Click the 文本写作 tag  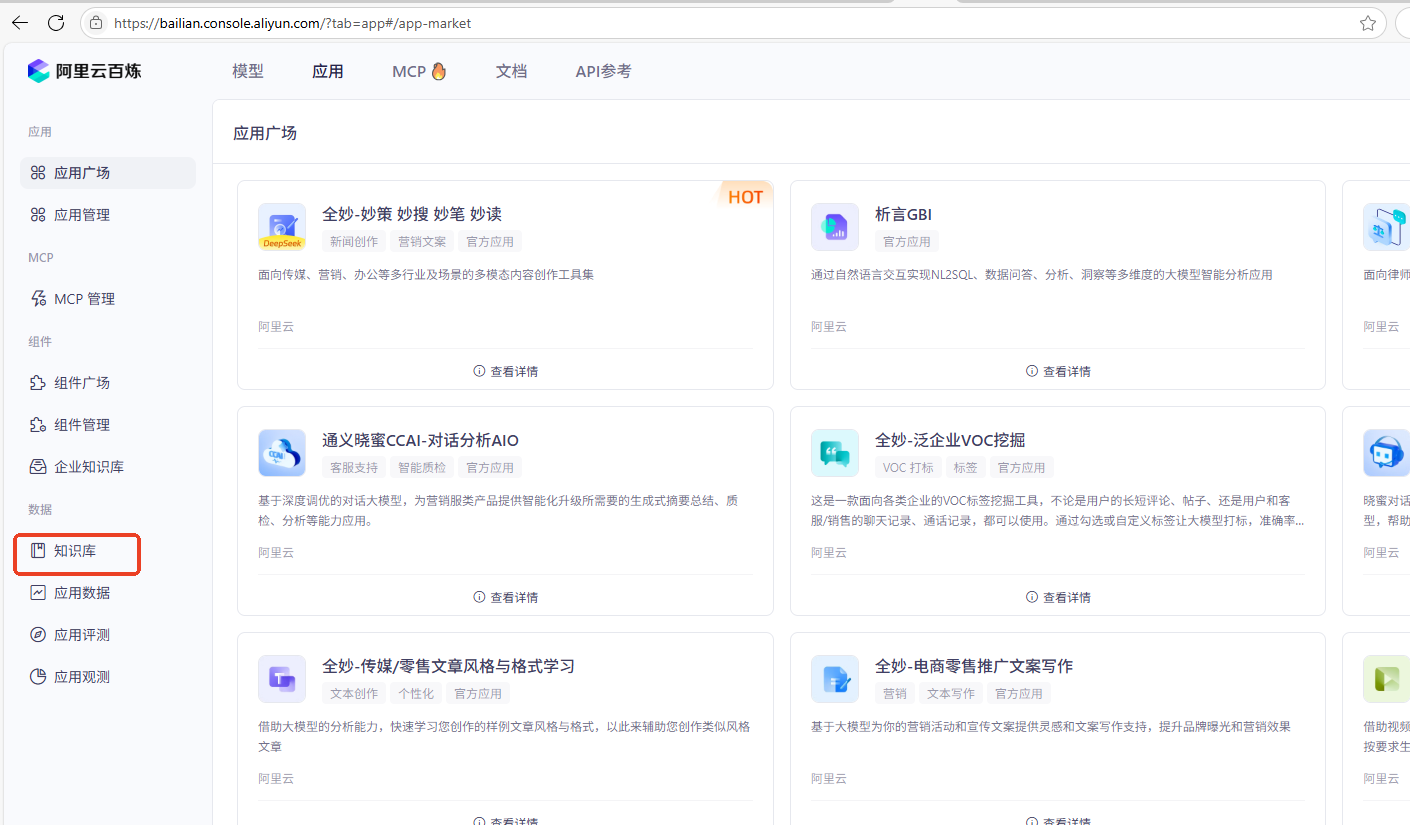point(951,693)
